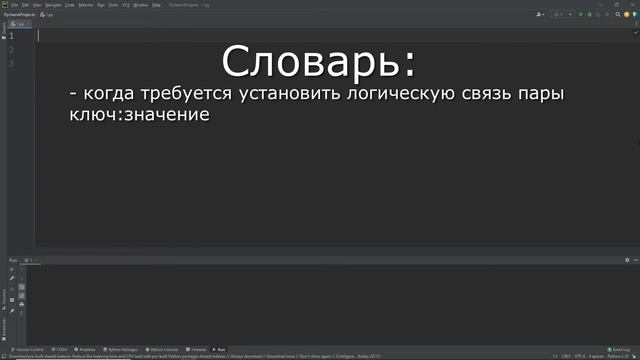The width and height of the screenshot is (640, 360).
Task: Open the View menu
Action: coord(37,5)
